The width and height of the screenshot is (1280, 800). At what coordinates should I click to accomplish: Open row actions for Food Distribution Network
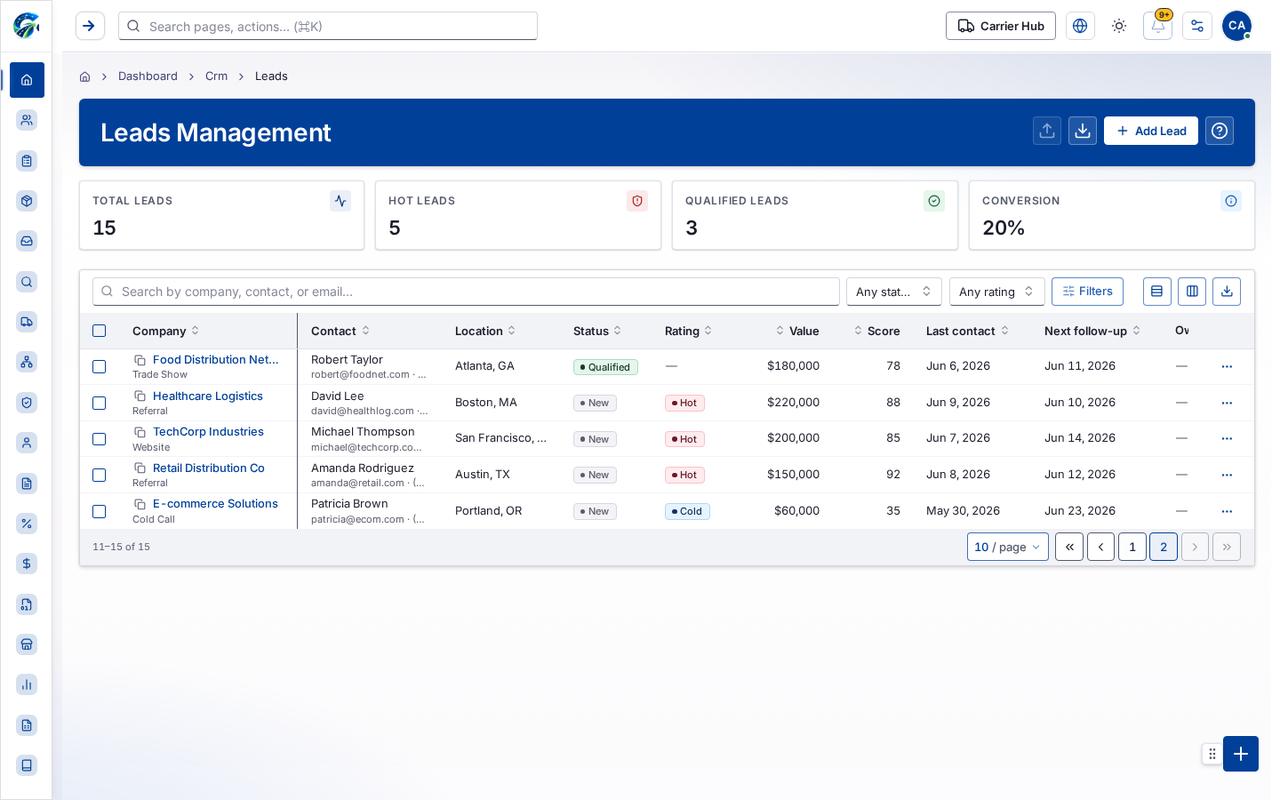point(1227,367)
